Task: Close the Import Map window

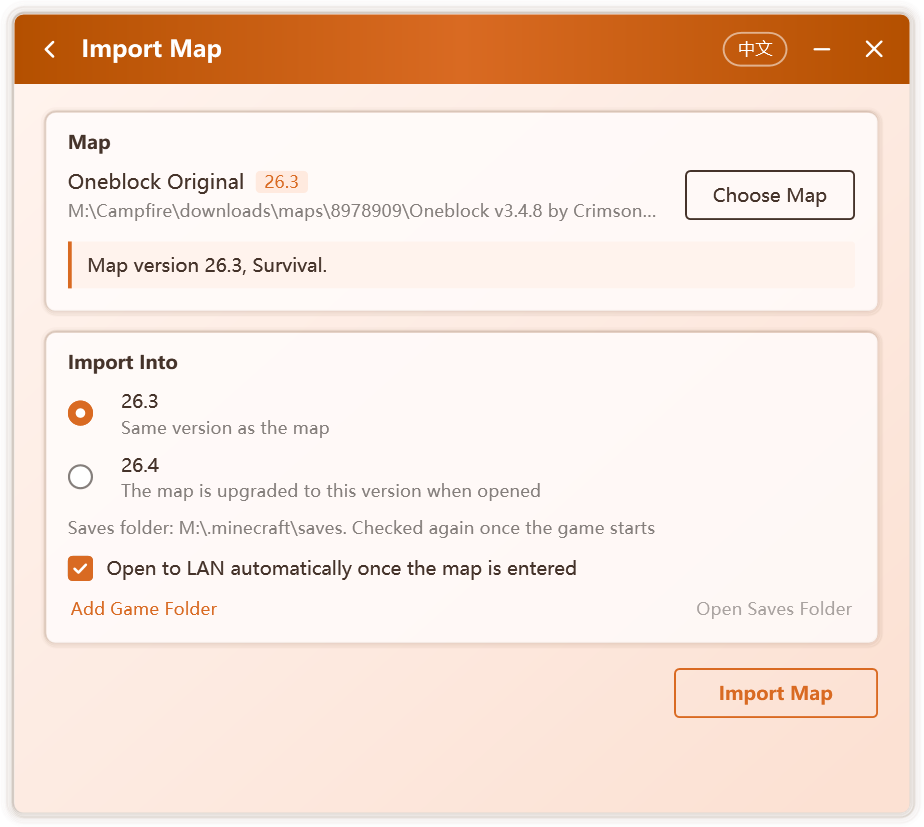Action: click(x=873, y=49)
